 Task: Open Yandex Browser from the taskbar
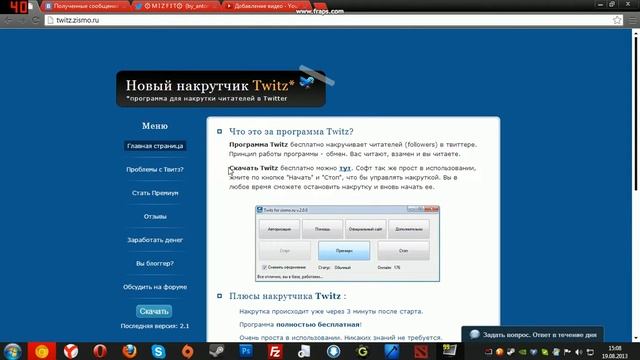[x=71, y=351]
